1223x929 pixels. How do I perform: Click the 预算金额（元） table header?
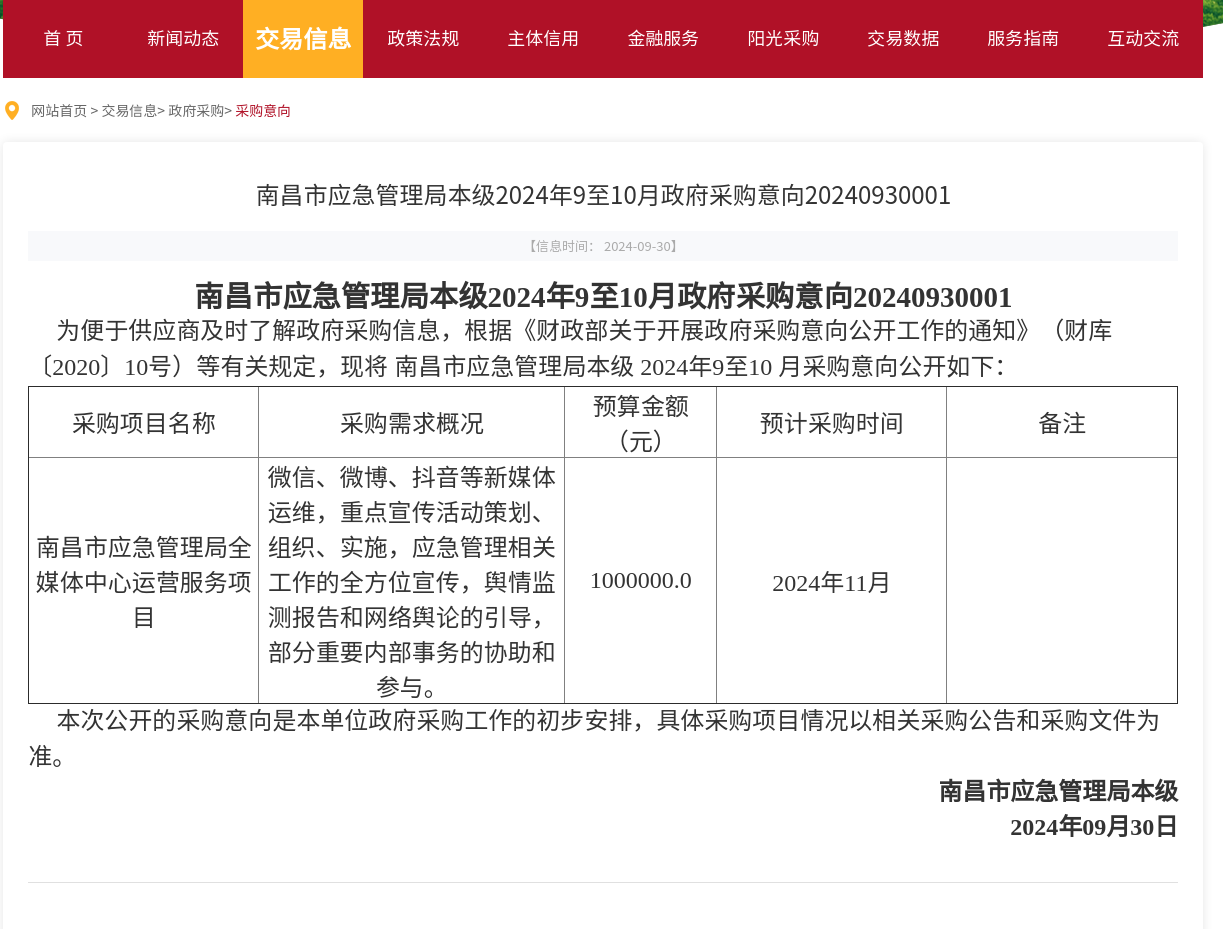click(x=641, y=423)
